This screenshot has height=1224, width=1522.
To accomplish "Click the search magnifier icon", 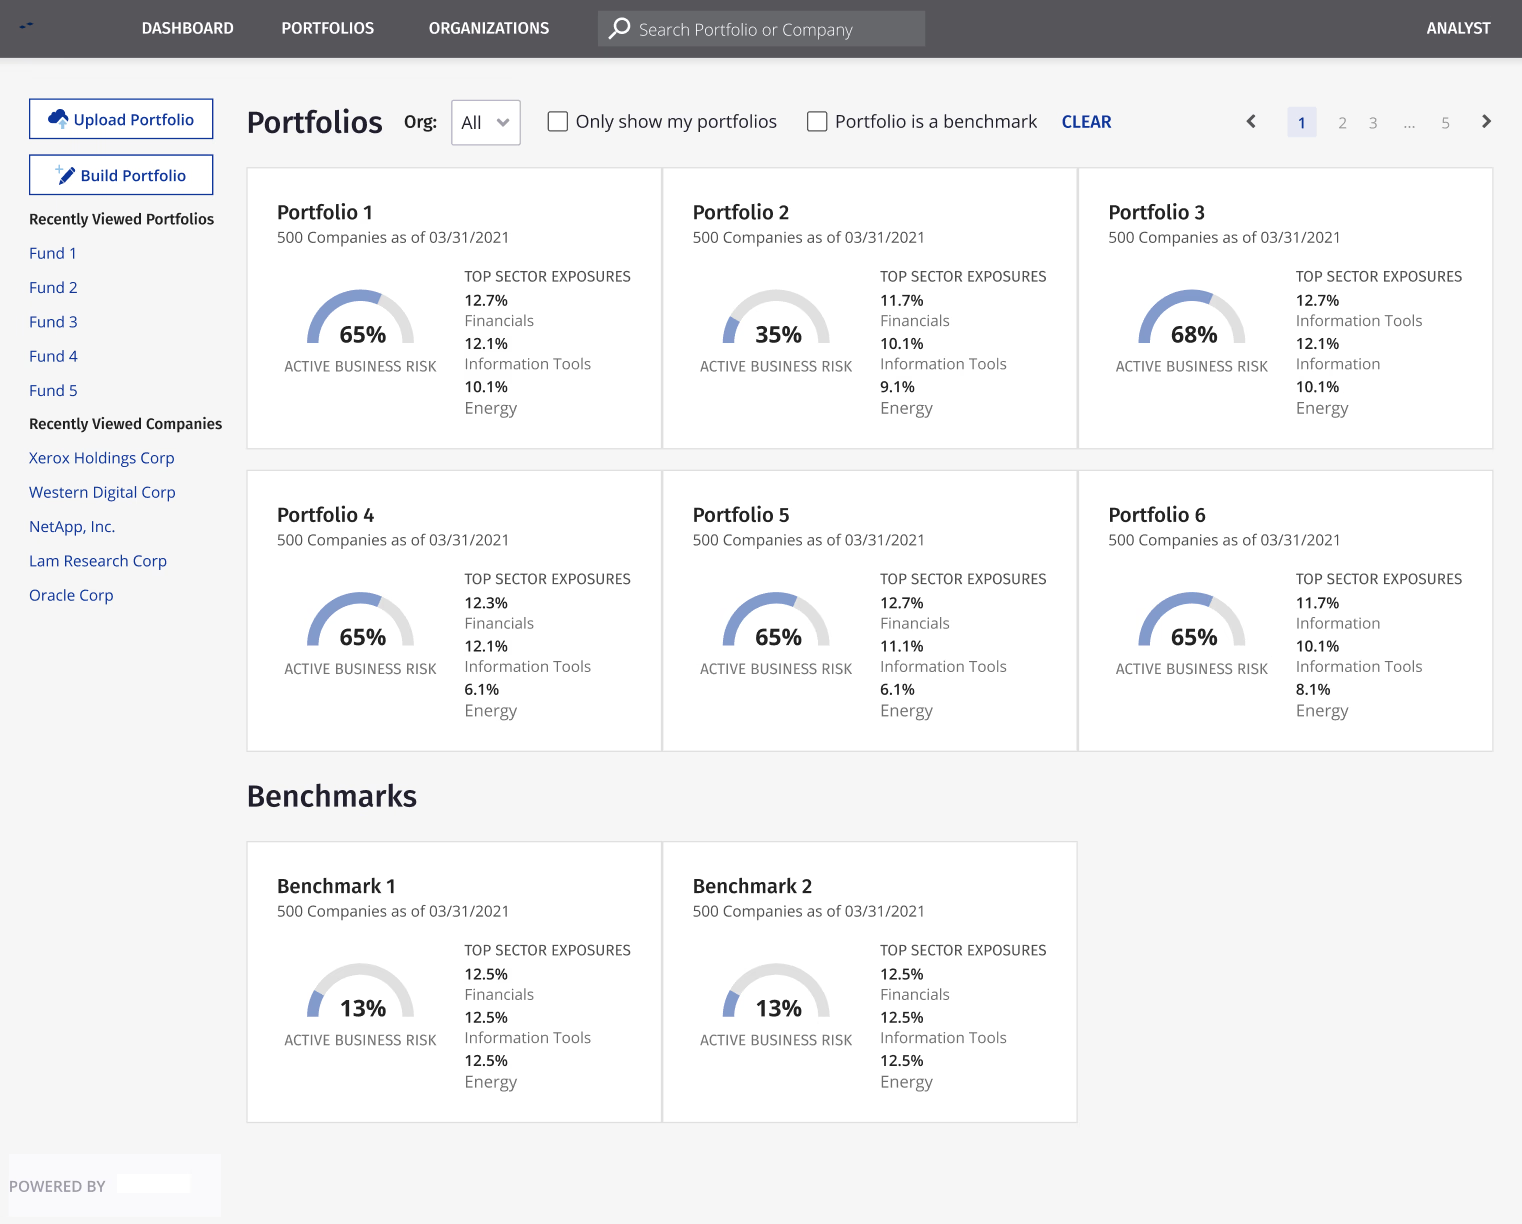I will tap(620, 28).
